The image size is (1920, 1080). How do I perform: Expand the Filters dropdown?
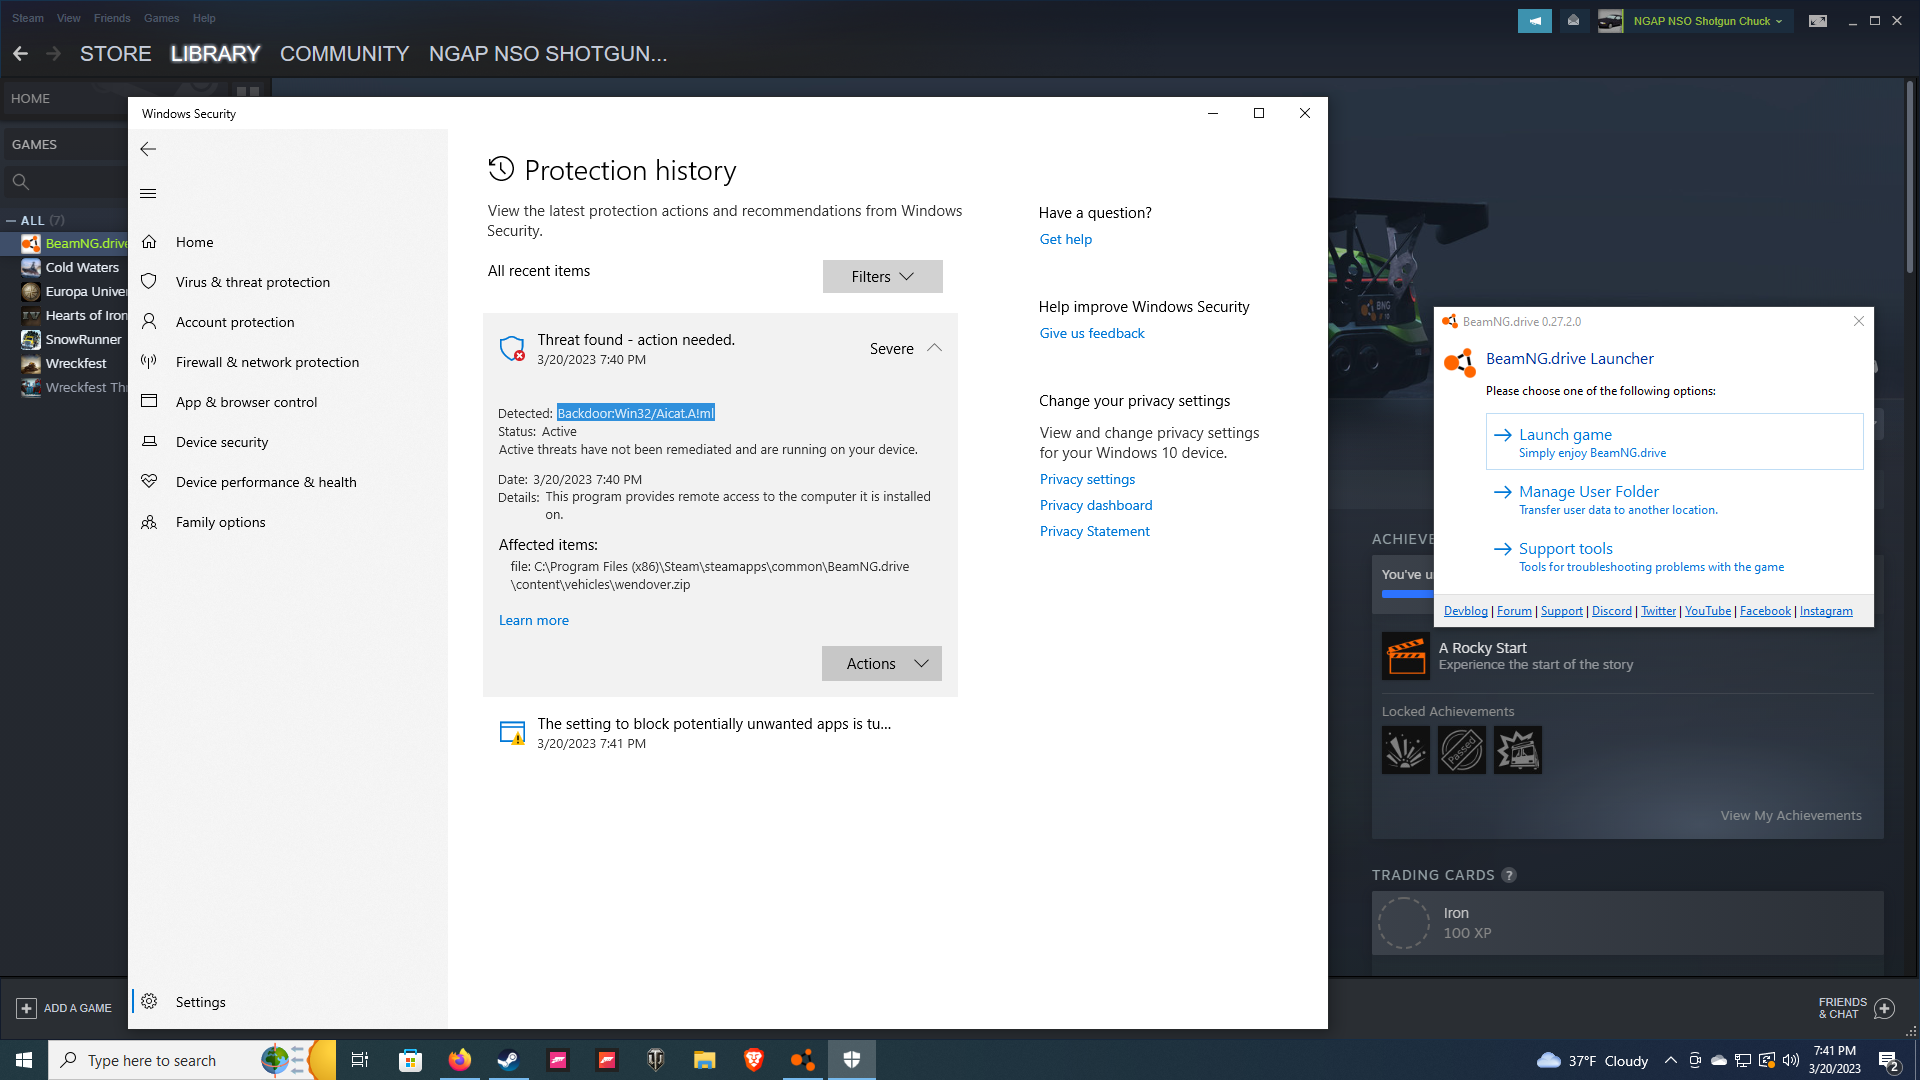[x=882, y=277]
